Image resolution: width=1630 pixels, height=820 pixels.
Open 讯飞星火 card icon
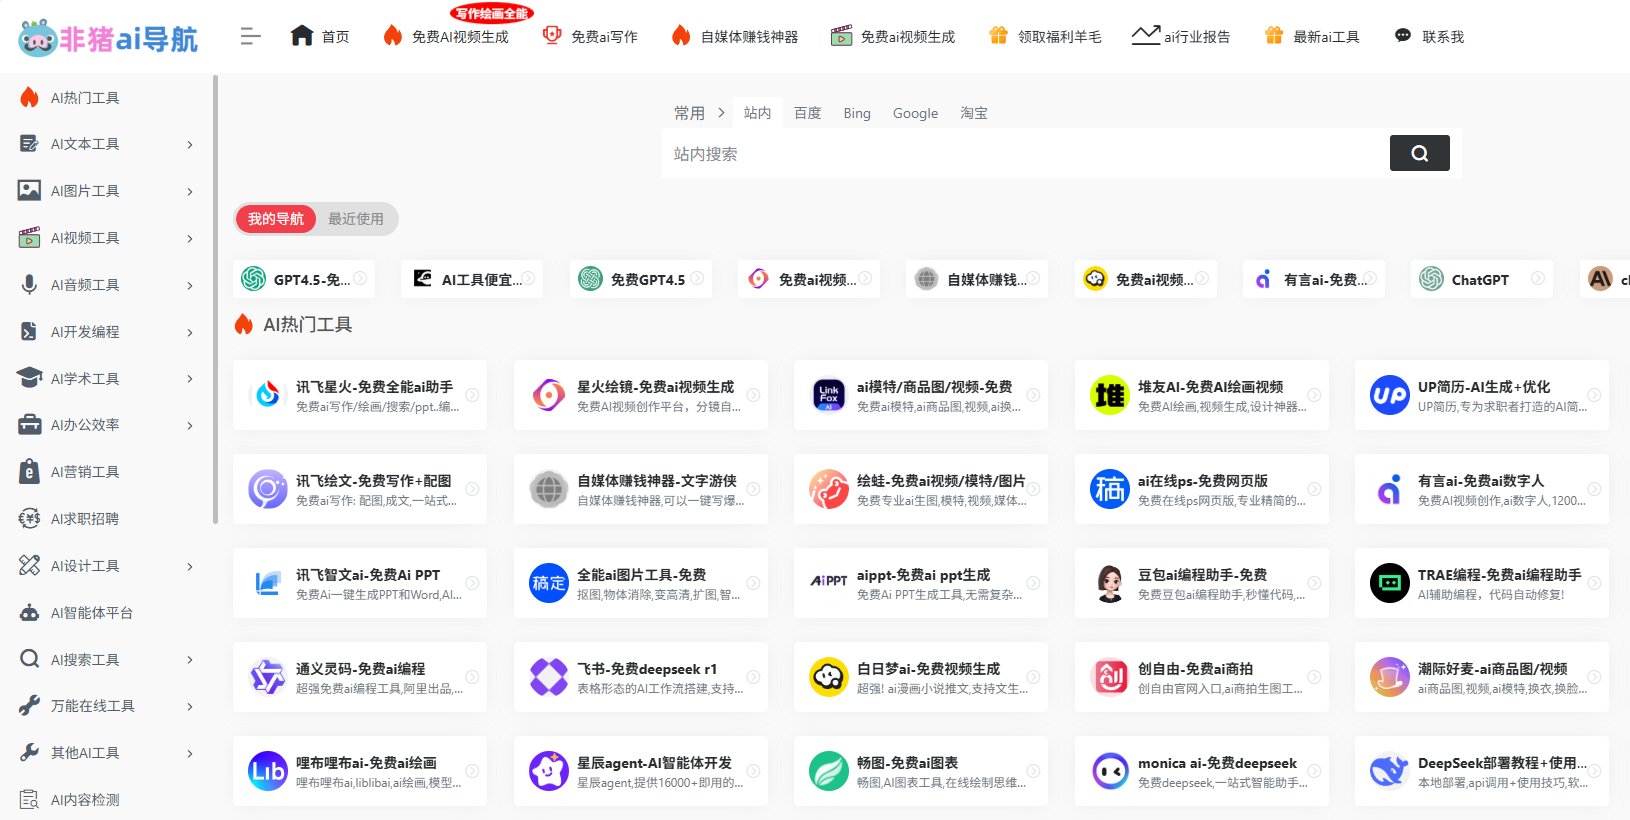click(x=268, y=395)
